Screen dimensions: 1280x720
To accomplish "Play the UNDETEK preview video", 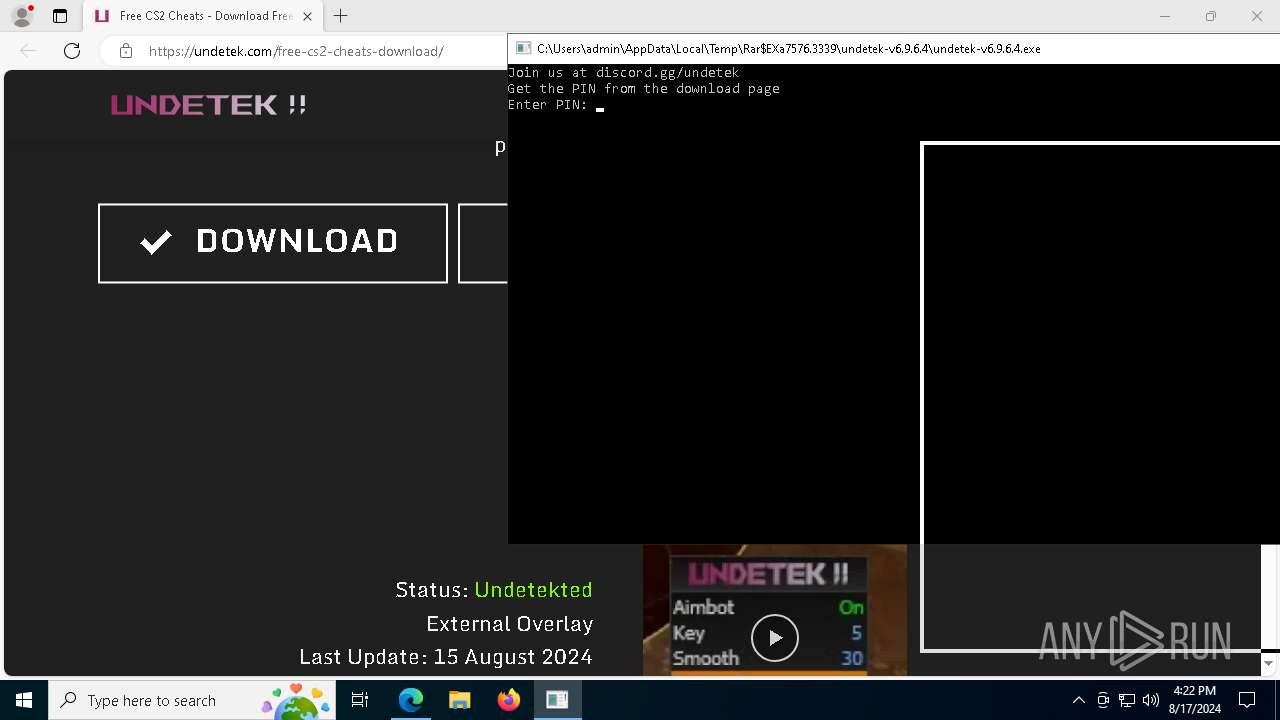I will (775, 637).
